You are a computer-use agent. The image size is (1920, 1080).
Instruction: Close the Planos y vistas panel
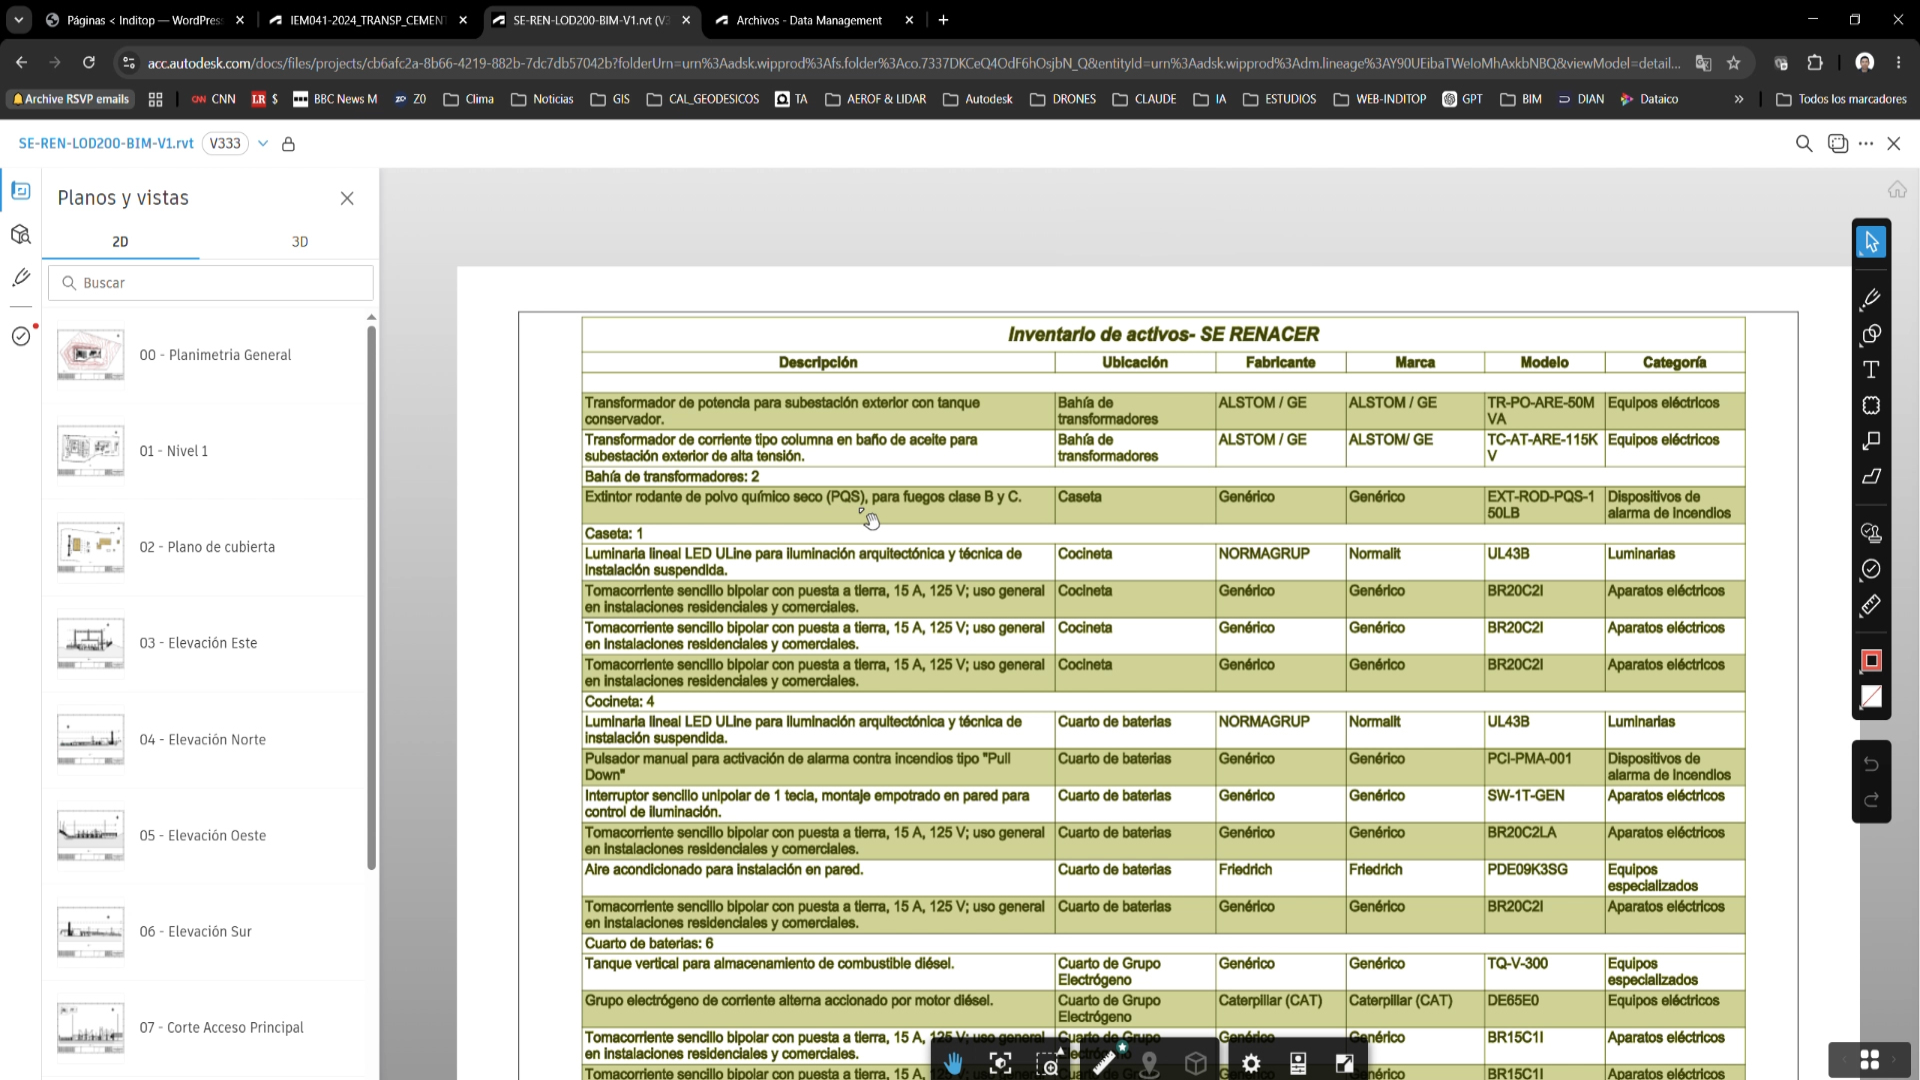(347, 198)
